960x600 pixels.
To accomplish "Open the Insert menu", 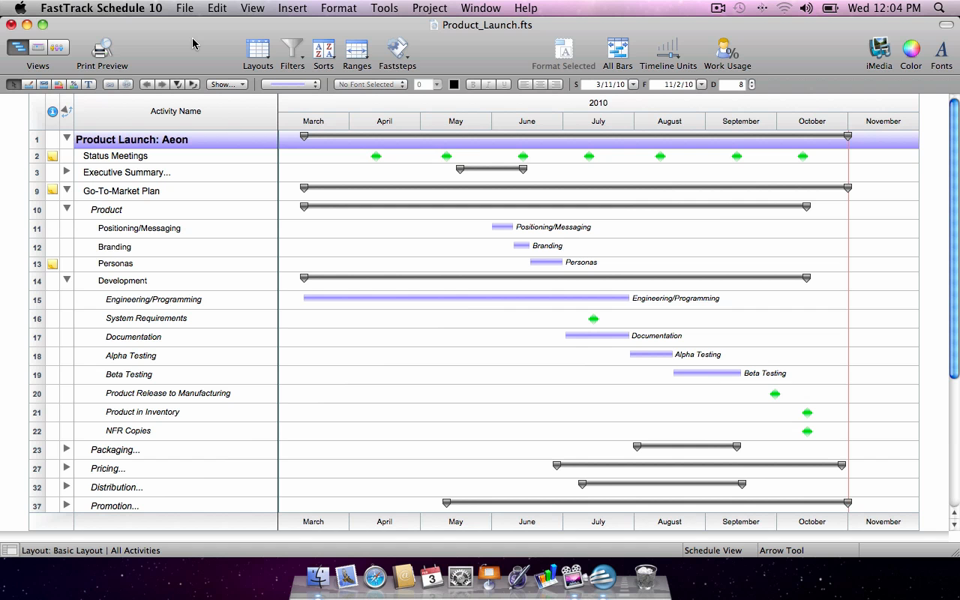I will click(x=292, y=8).
